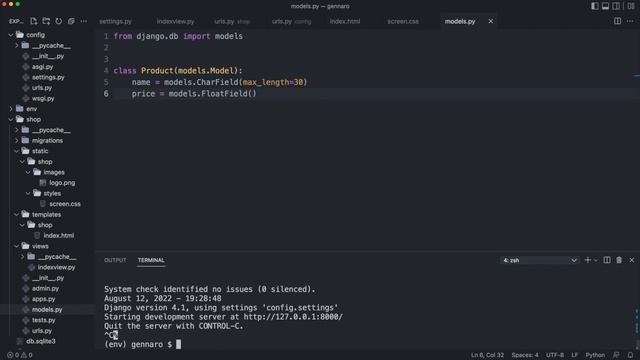Collapse the config folder

[11, 35]
